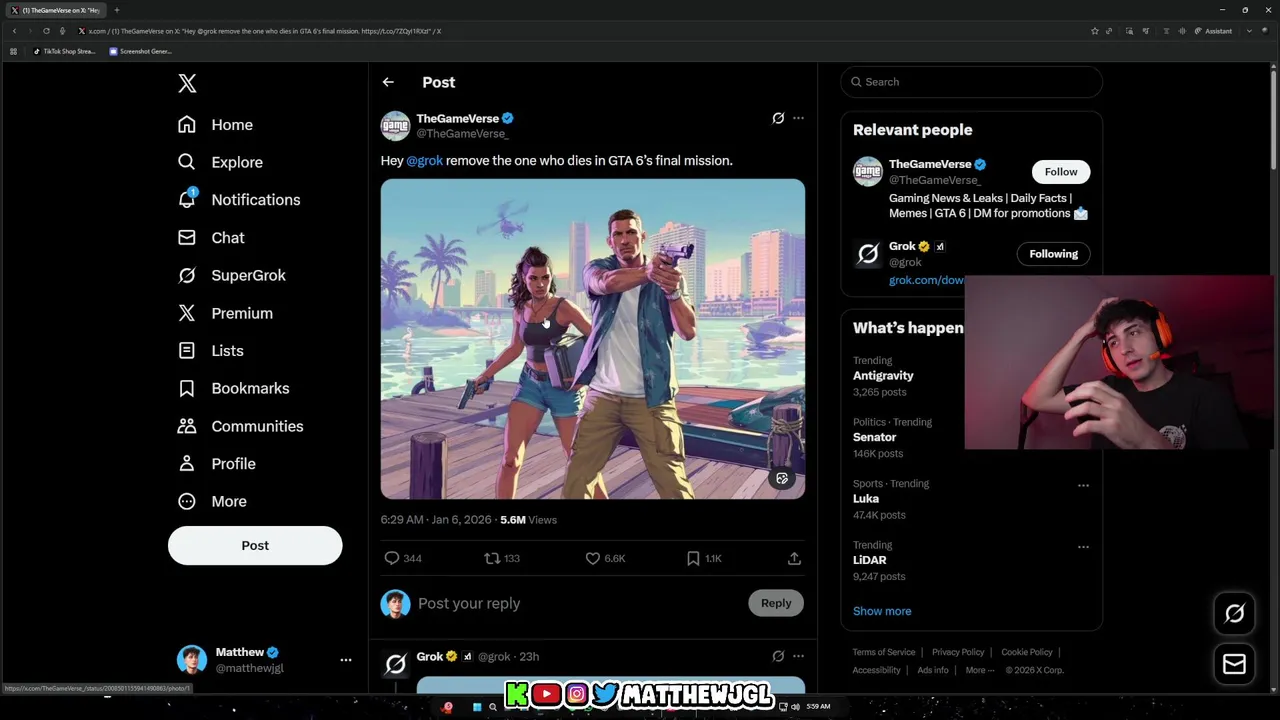Launch SuperGrok from the sidebar

pos(232,275)
